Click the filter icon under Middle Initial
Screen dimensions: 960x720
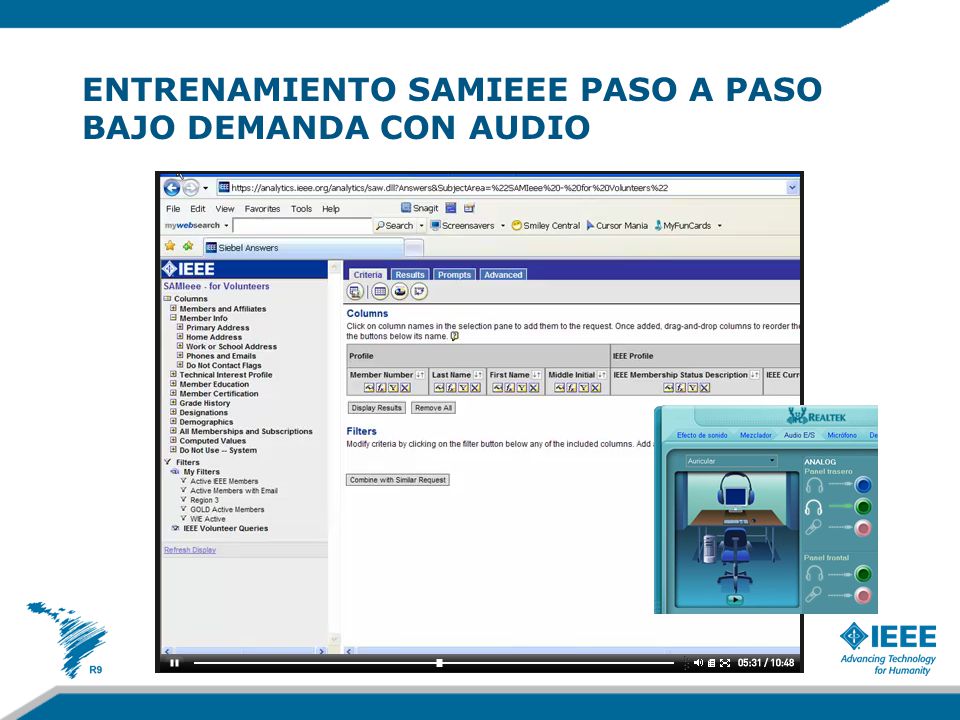click(584, 388)
